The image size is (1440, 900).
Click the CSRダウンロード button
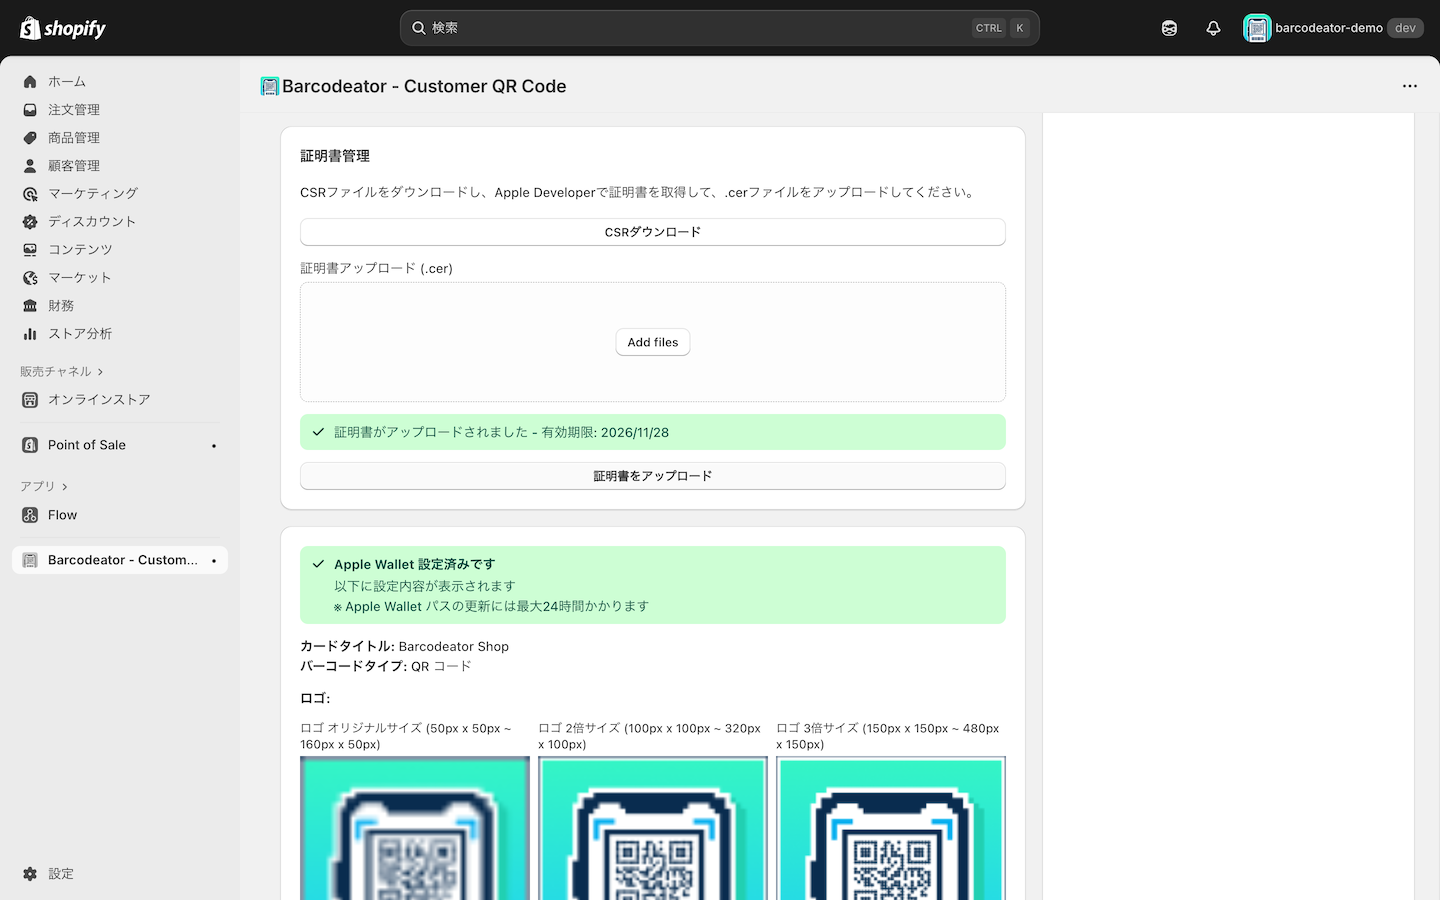coord(652,231)
